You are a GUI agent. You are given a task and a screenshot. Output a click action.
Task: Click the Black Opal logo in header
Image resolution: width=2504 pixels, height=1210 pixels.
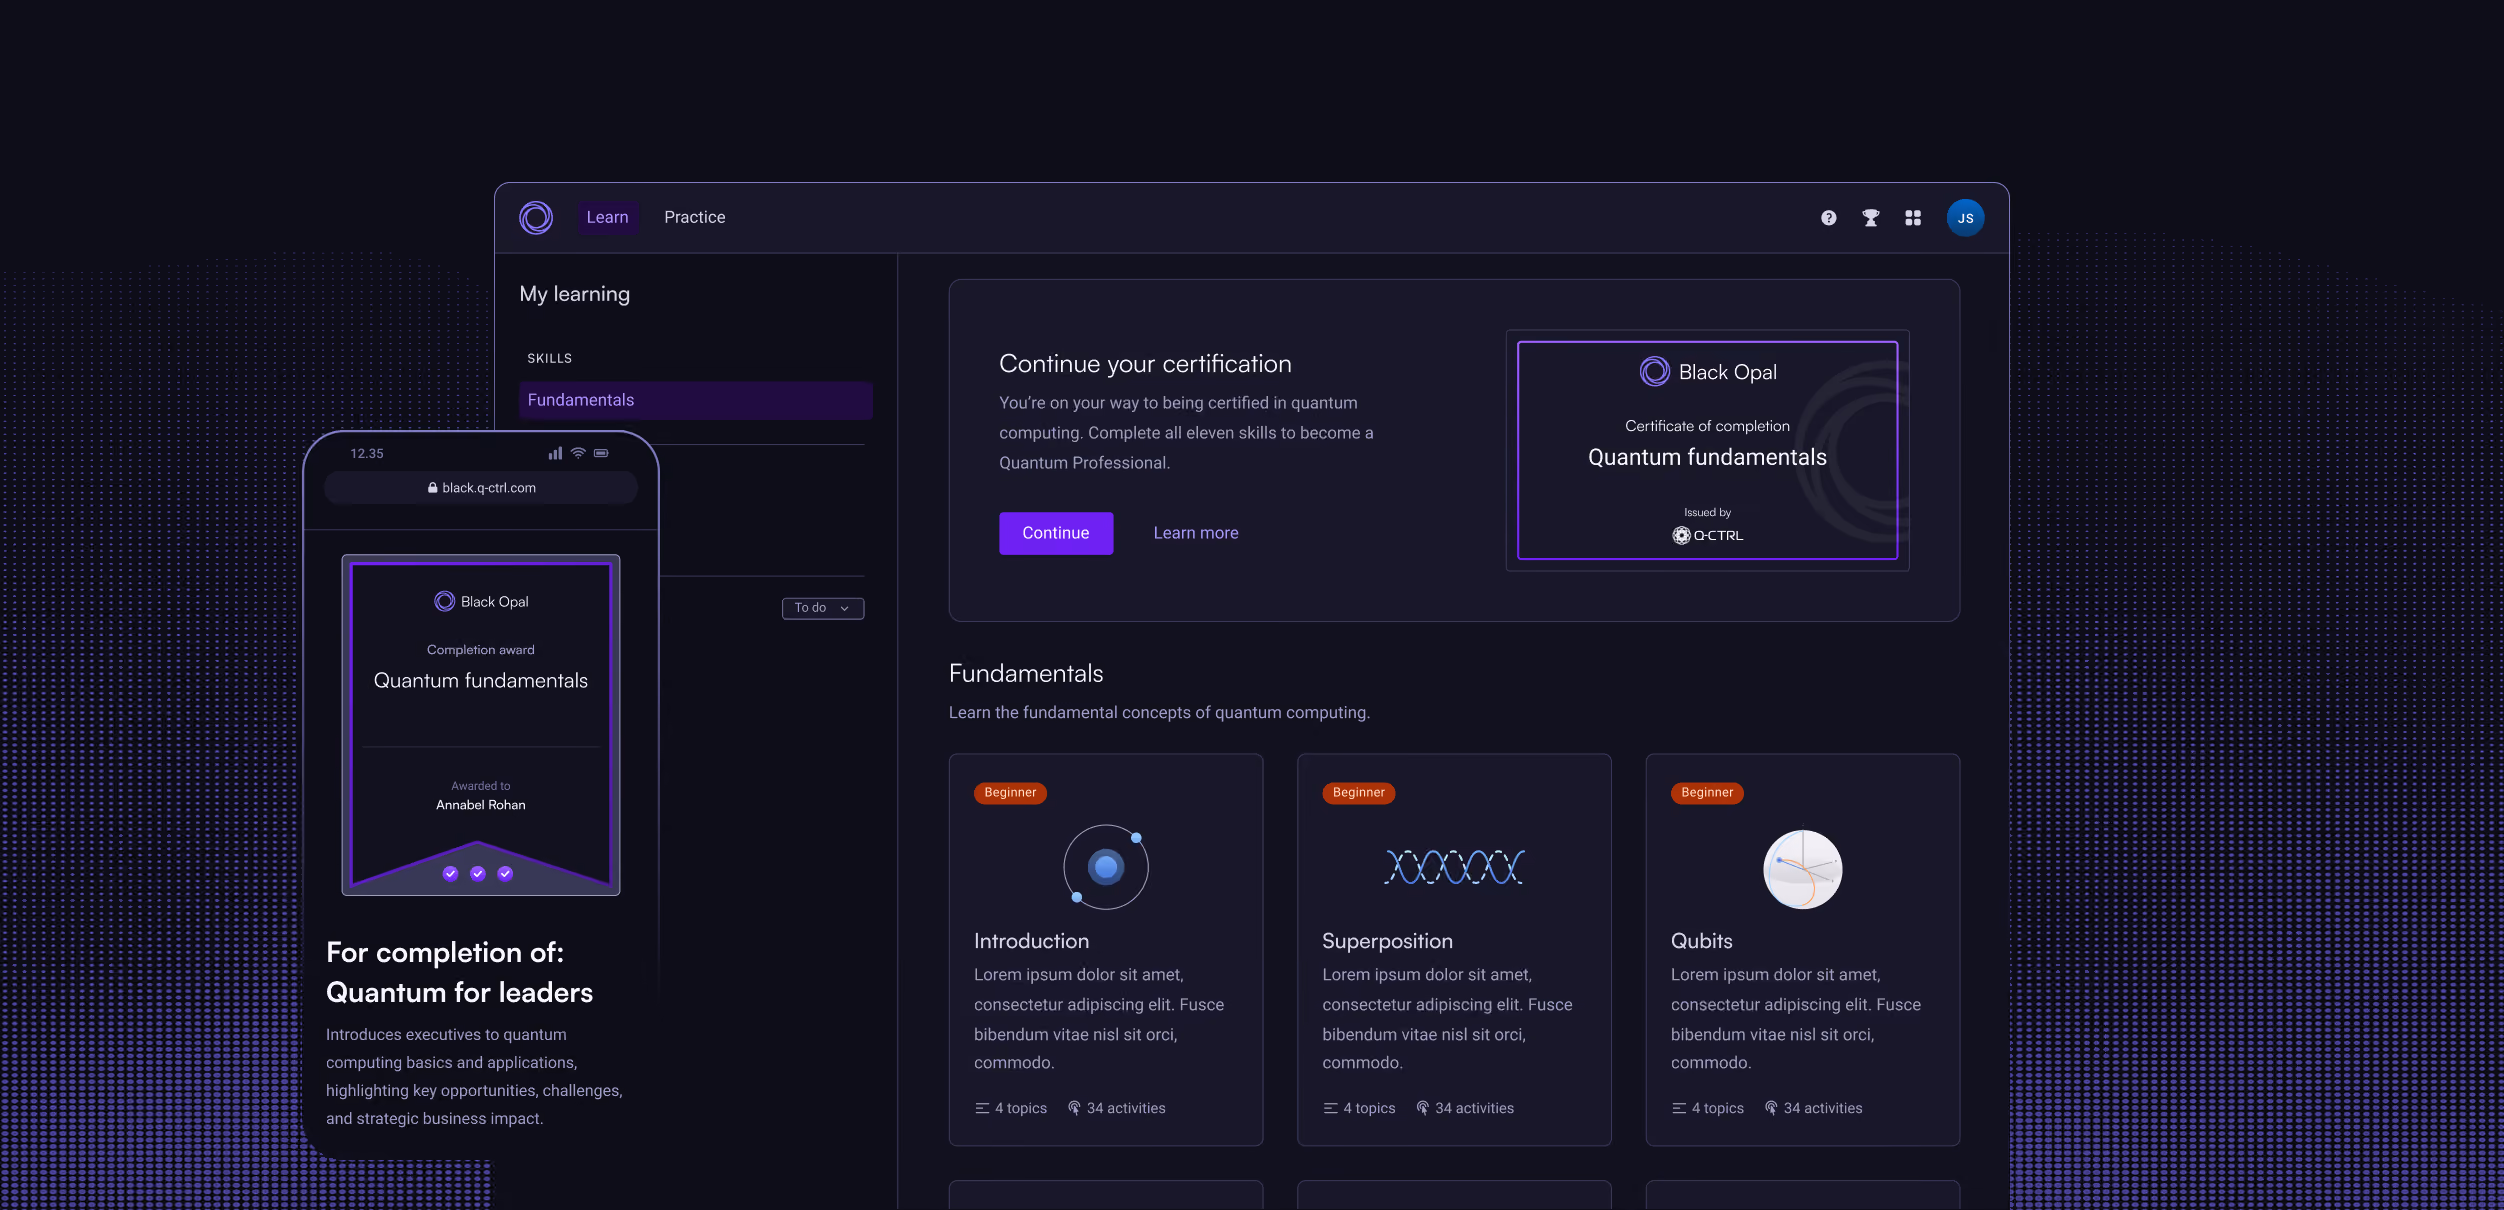point(536,218)
